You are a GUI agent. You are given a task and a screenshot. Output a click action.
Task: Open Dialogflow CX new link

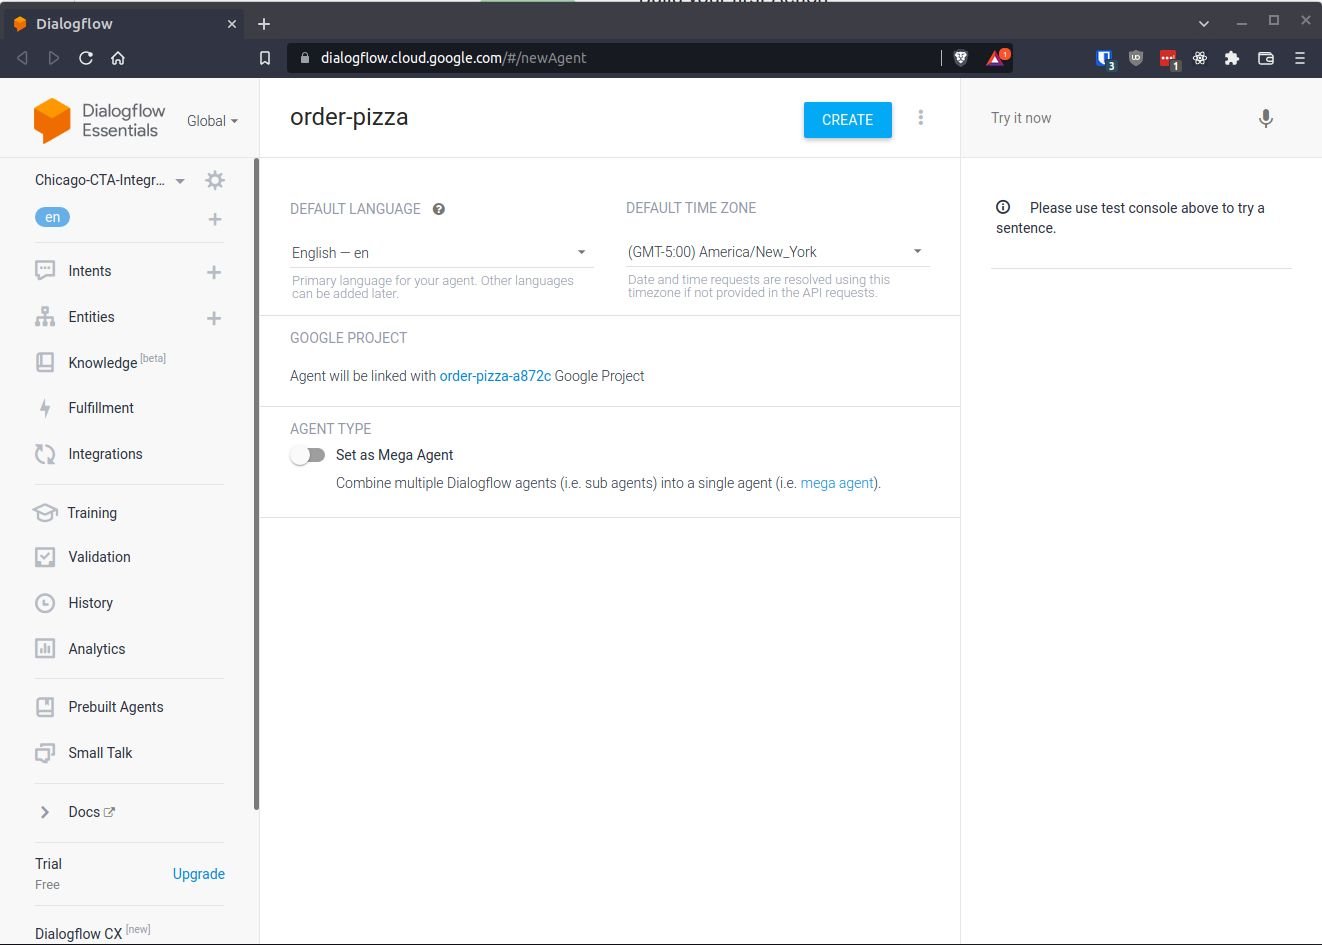[x=92, y=932]
